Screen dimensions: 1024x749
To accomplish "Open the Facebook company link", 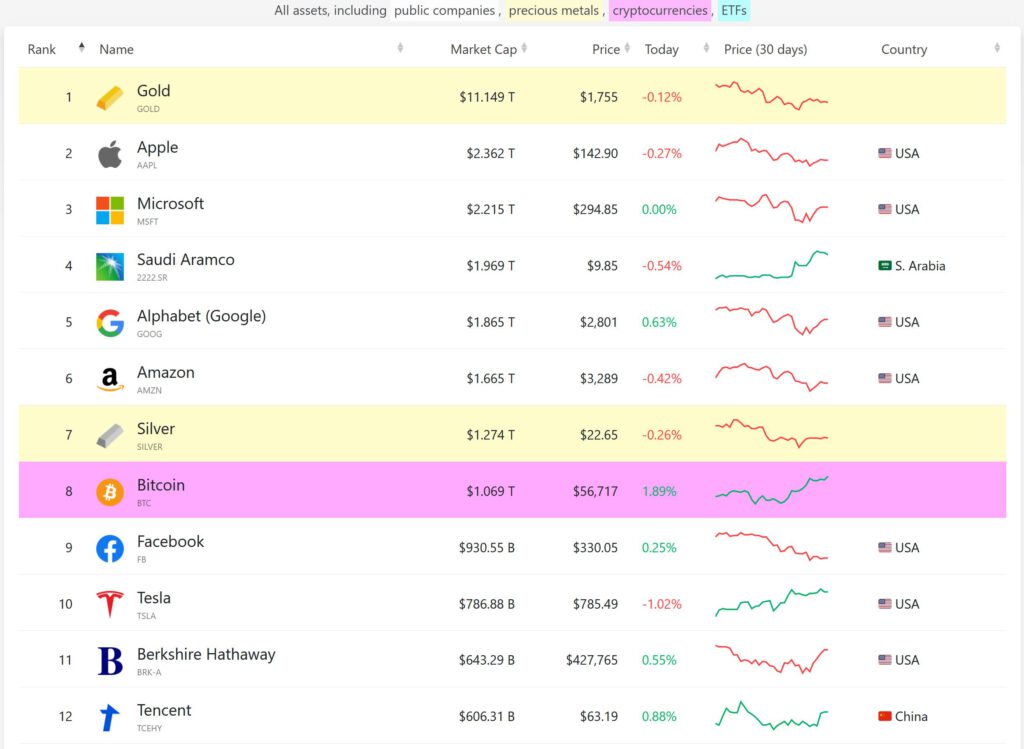I will pyautogui.click(x=170, y=541).
